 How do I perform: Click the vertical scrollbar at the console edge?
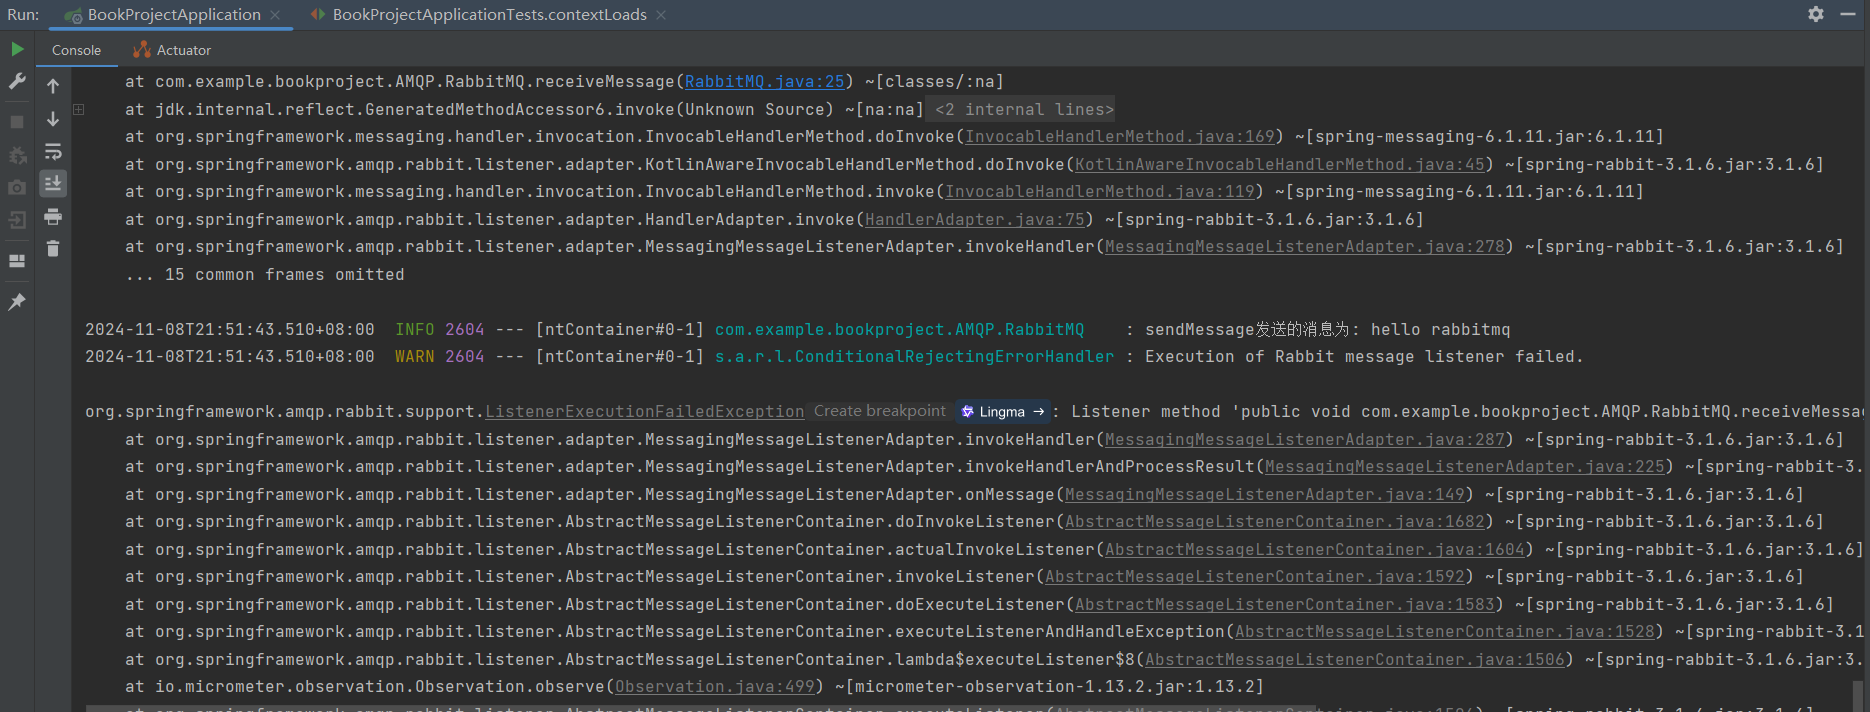(1859, 694)
